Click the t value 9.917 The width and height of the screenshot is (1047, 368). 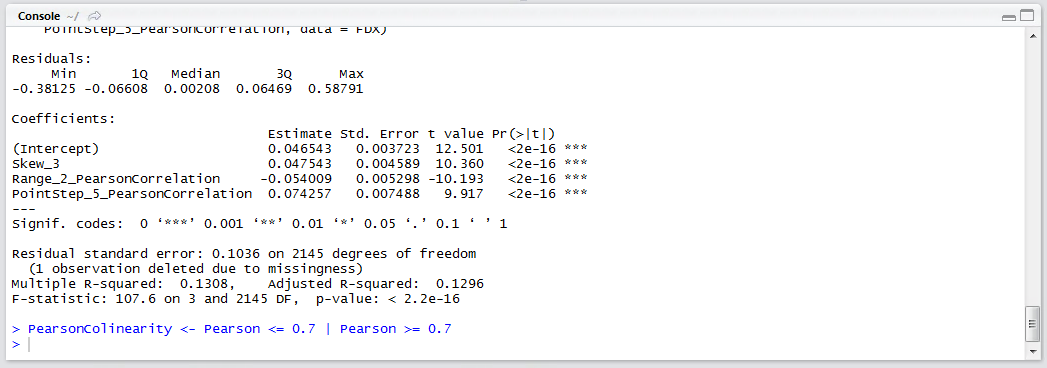tap(464, 194)
